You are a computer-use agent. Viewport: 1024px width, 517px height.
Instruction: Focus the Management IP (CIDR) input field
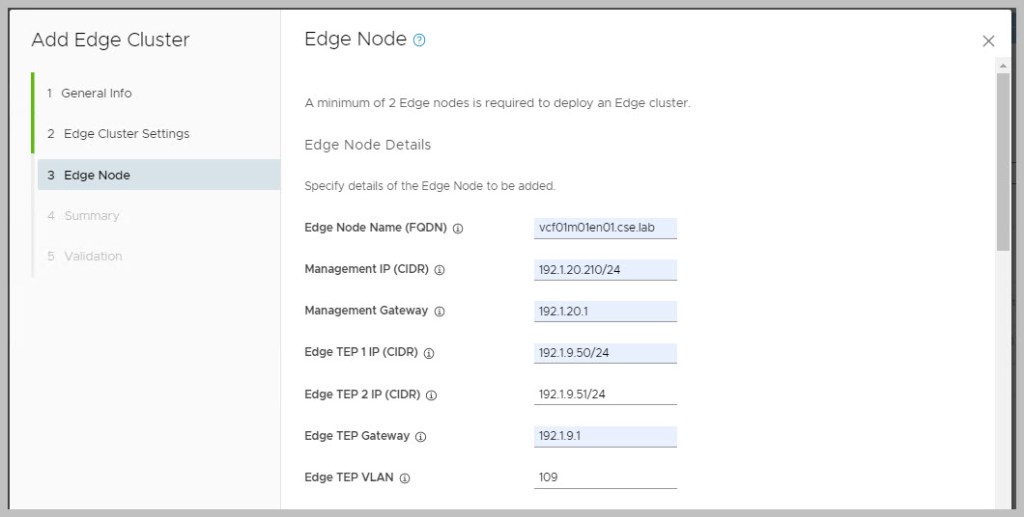tap(605, 270)
